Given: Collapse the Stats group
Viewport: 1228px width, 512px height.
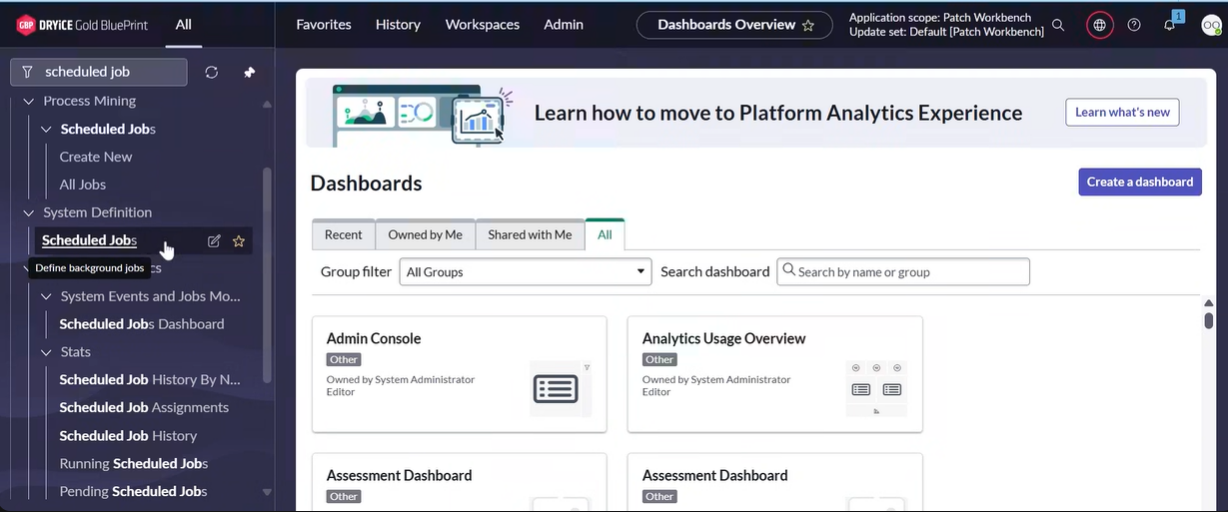Looking at the screenshot, I should click(x=46, y=352).
